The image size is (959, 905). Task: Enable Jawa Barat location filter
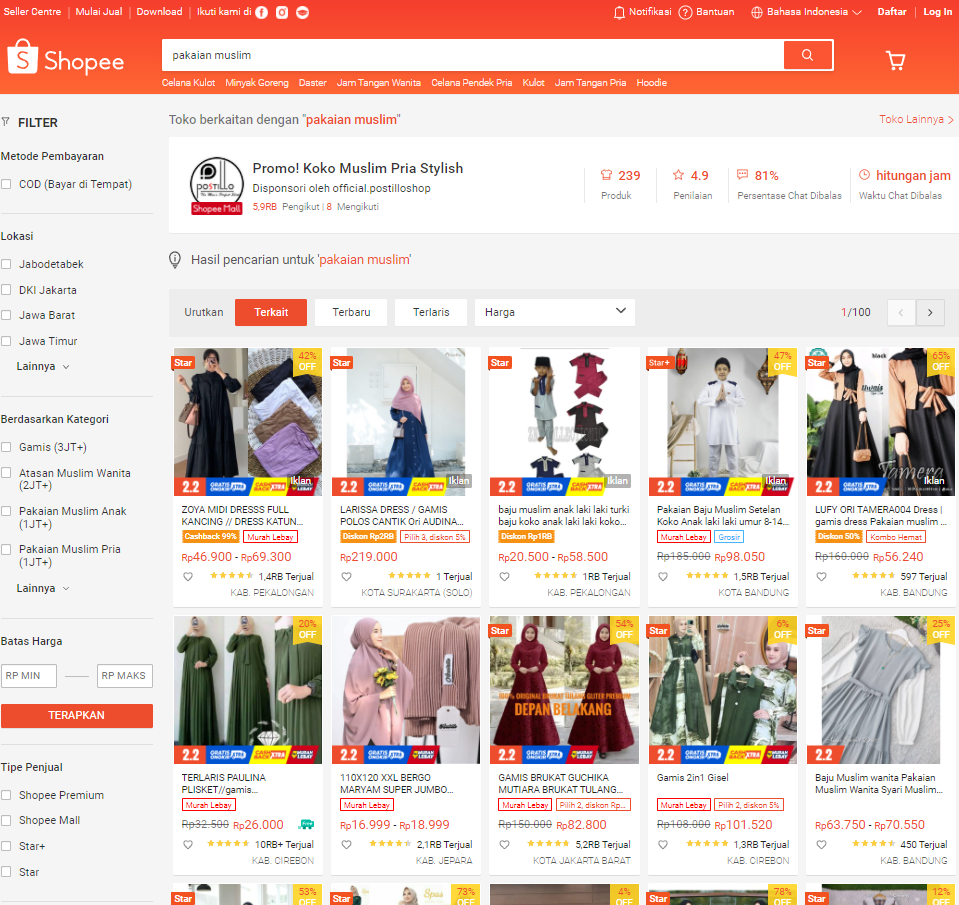tap(6, 315)
